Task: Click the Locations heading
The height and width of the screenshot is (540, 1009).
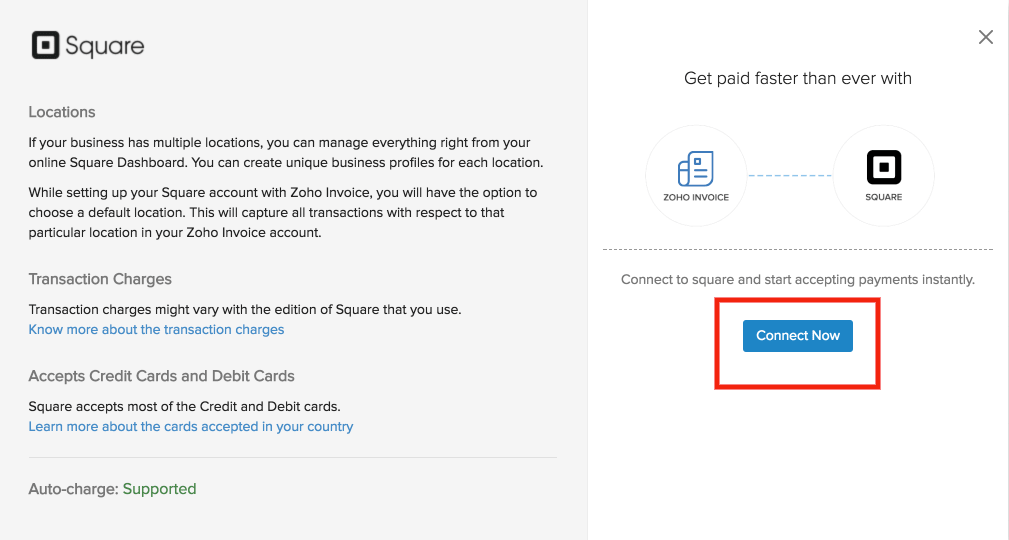Action: [x=62, y=112]
